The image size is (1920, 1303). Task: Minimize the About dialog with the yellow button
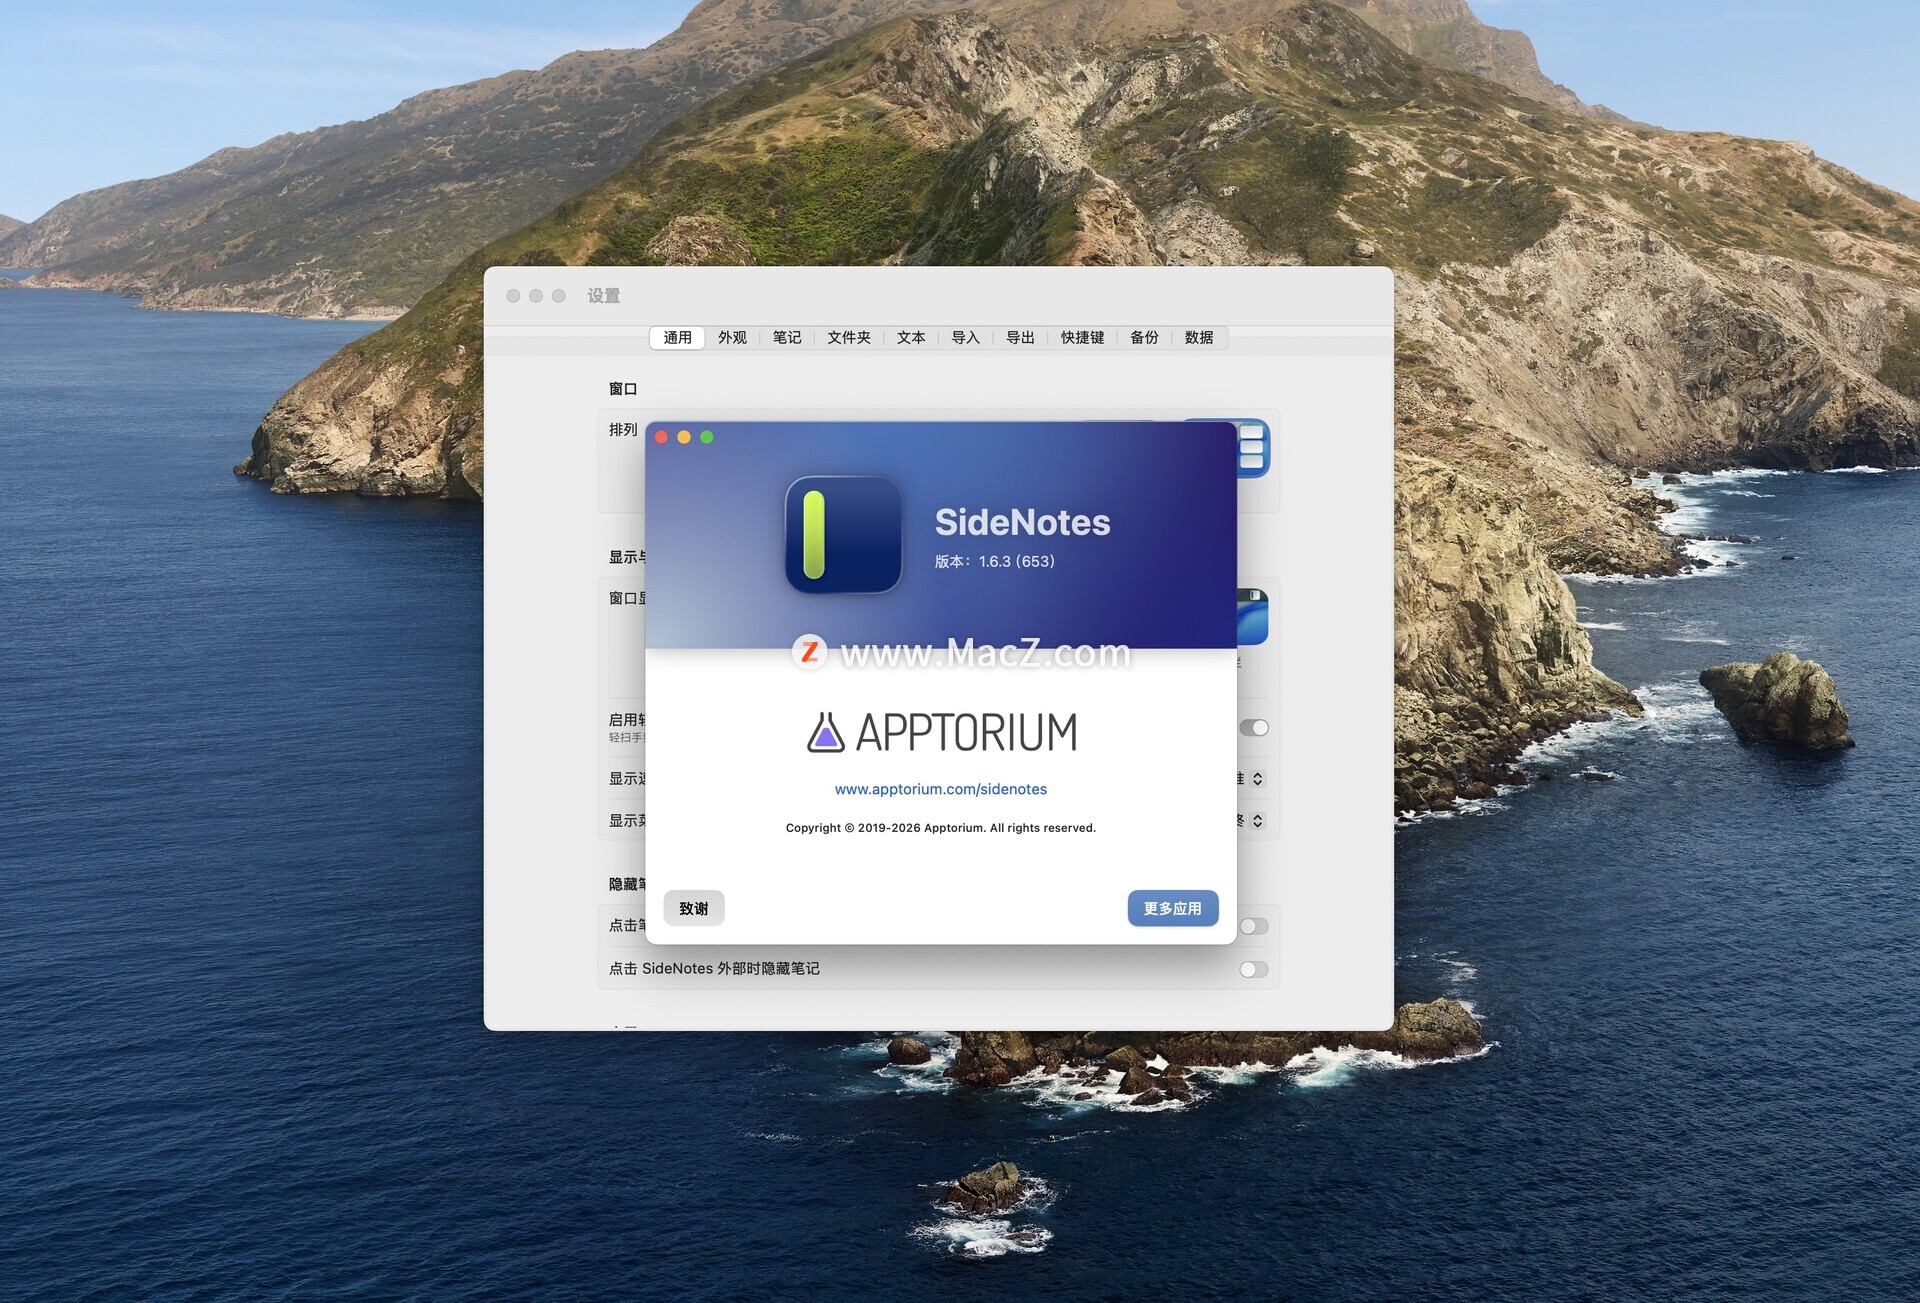(684, 437)
